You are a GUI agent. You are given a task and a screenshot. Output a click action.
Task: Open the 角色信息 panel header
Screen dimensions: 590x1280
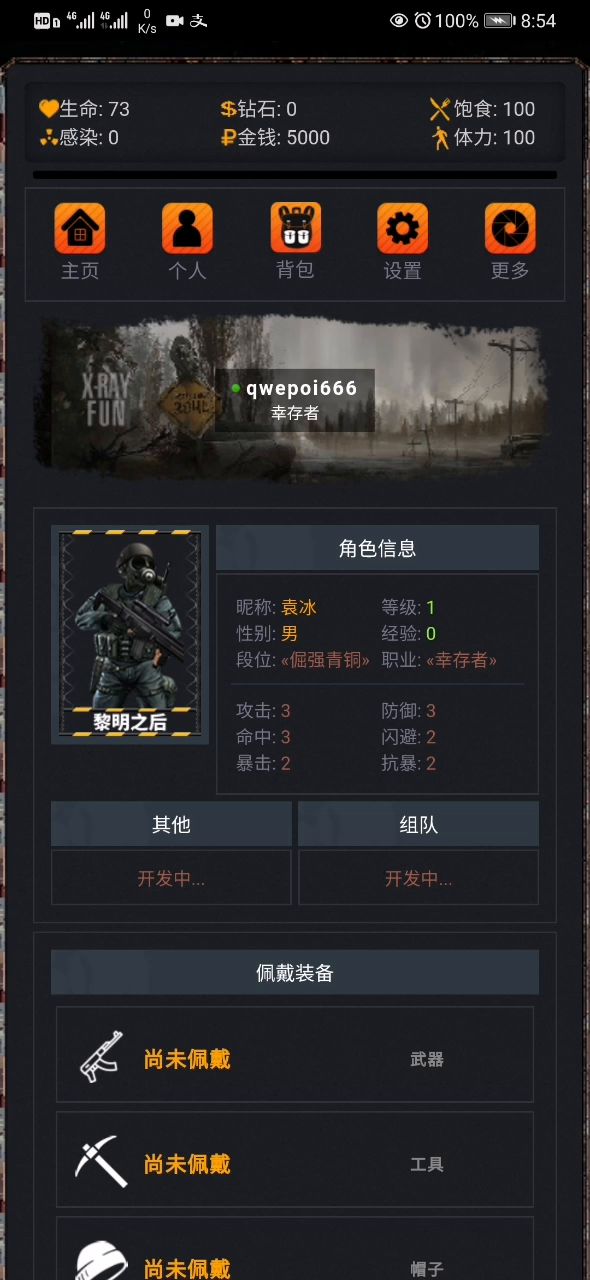pyautogui.click(x=377, y=548)
